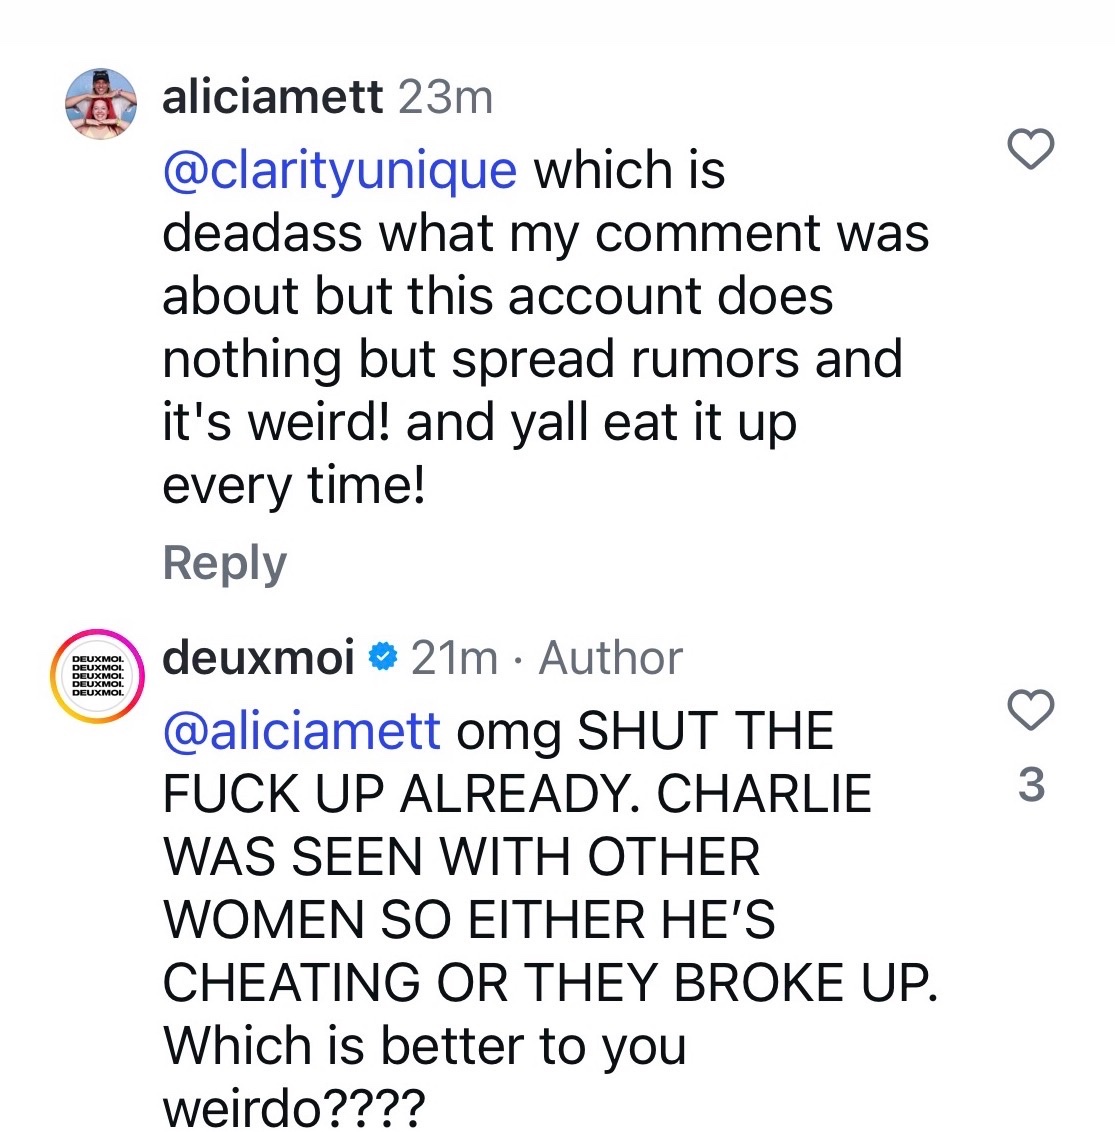
Task: Tap the 23m timestamp on aliciamett's comment
Action: [446, 97]
